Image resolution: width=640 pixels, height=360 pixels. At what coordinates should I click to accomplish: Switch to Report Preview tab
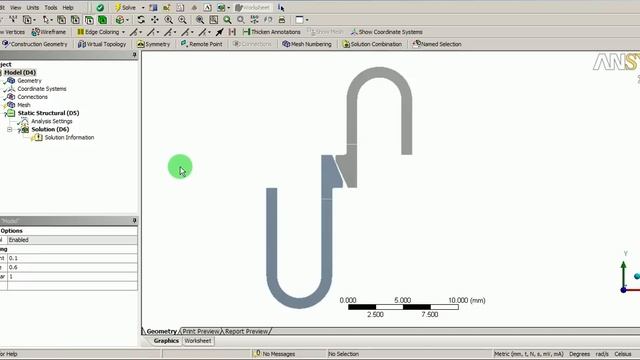(x=246, y=331)
